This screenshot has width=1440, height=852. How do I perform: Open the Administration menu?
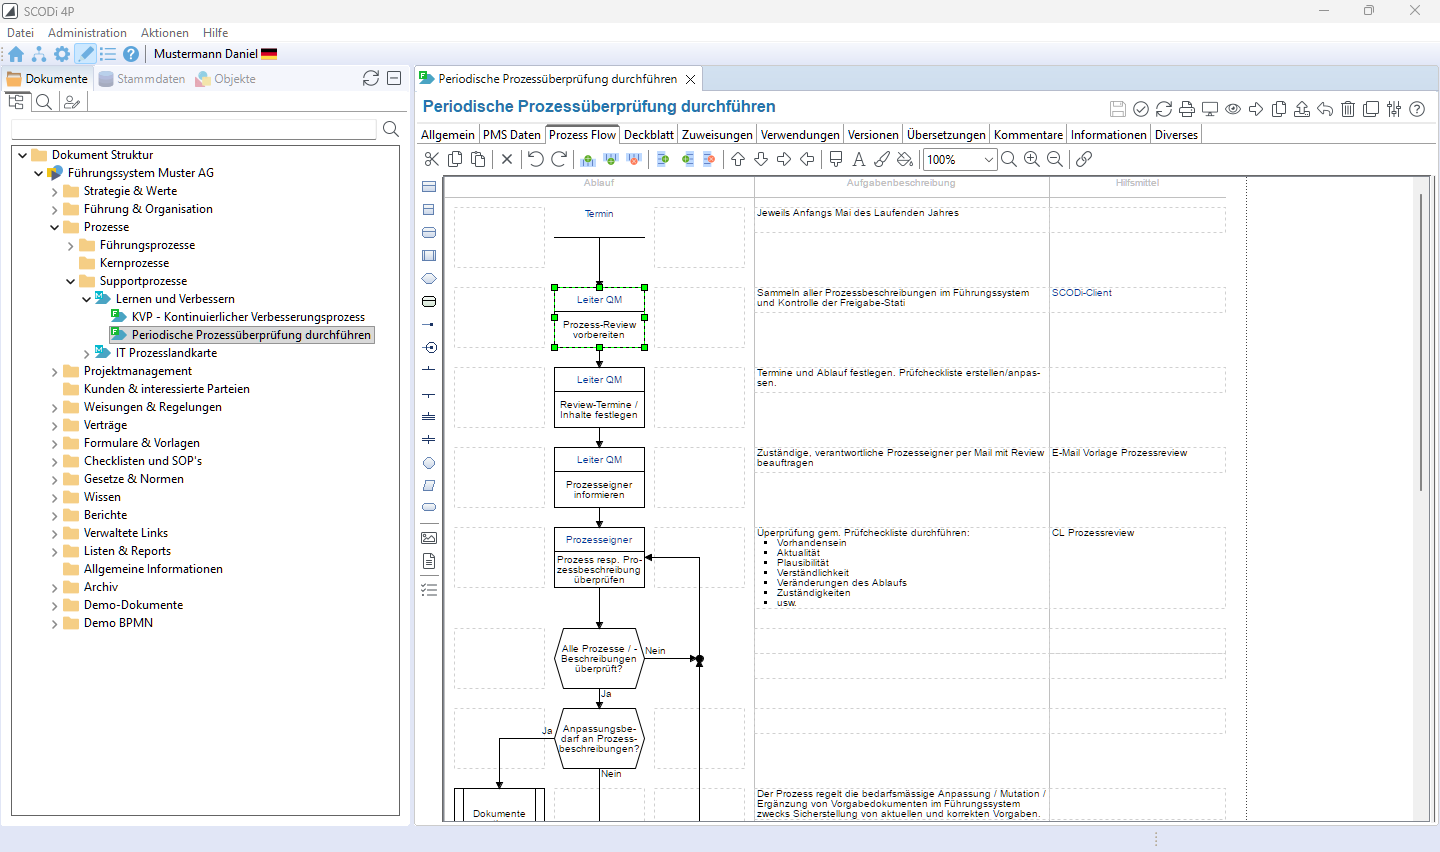click(x=87, y=33)
